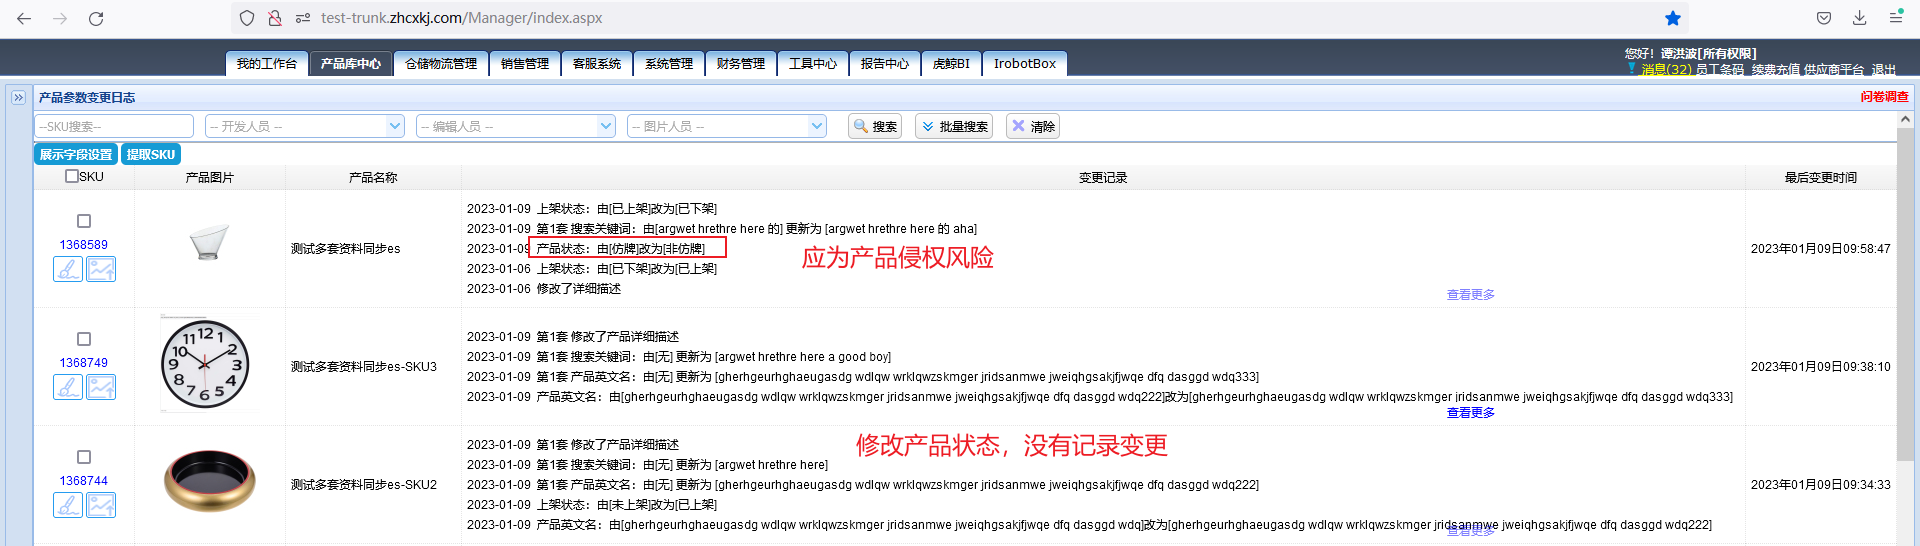Screen dimensions: 1920x546
Task: Open the gold bowl product thumbnail
Action: [x=210, y=481]
